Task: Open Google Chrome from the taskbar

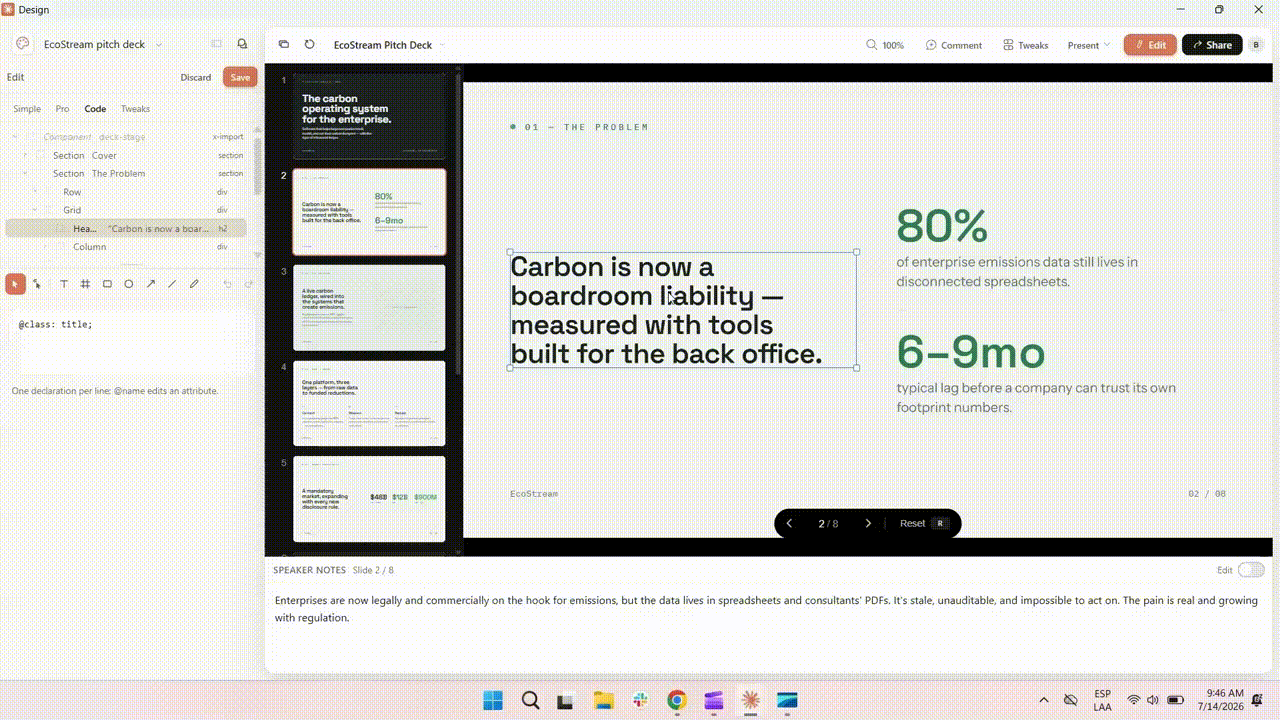Action: tap(677, 700)
